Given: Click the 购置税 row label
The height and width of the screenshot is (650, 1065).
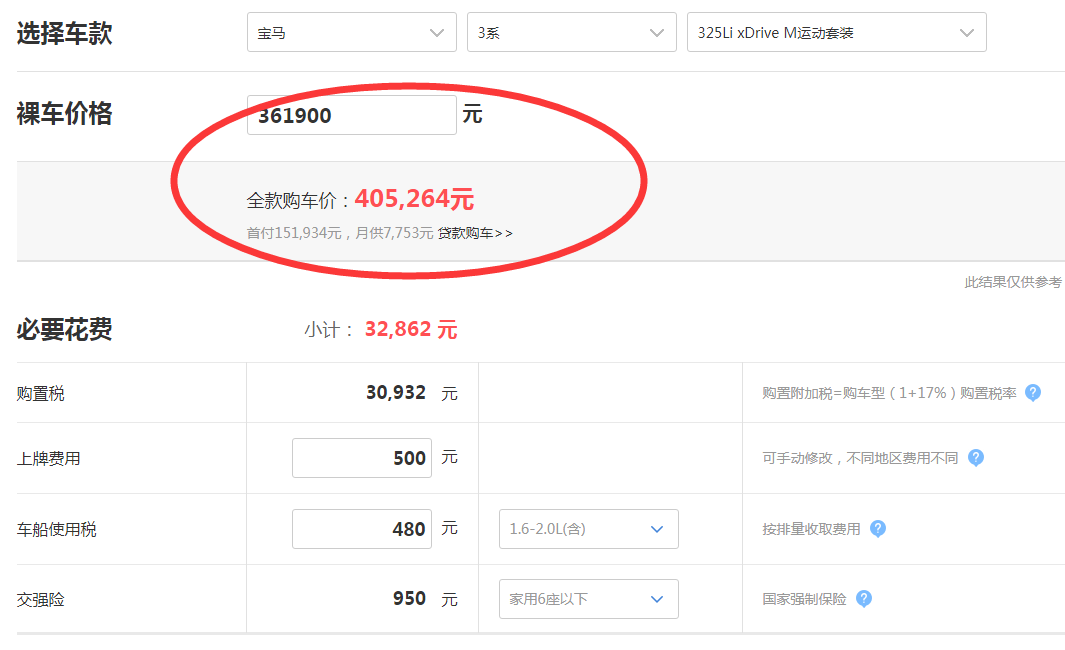Looking at the screenshot, I should [x=41, y=393].
